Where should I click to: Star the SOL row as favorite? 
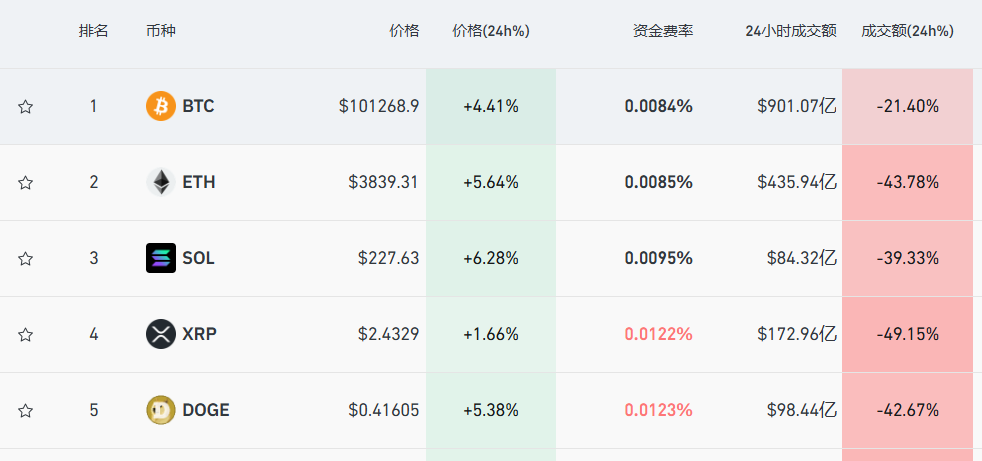[26, 259]
